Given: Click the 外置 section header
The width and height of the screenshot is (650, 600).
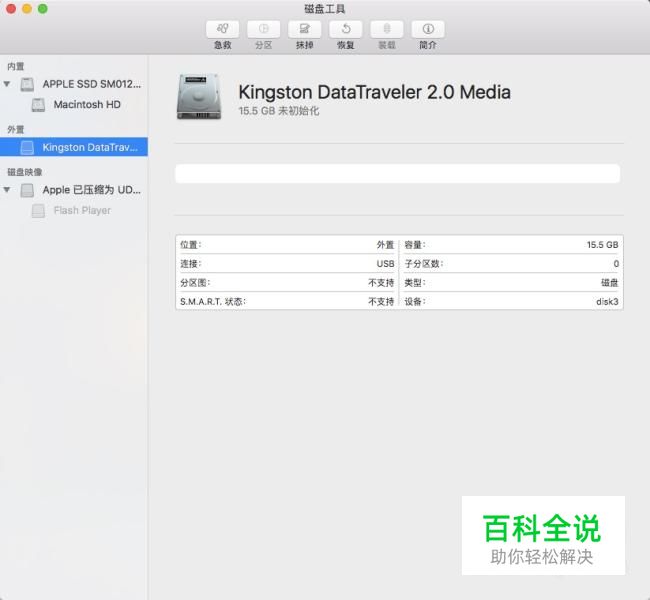Looking at the screenshot, I should 16,130.
